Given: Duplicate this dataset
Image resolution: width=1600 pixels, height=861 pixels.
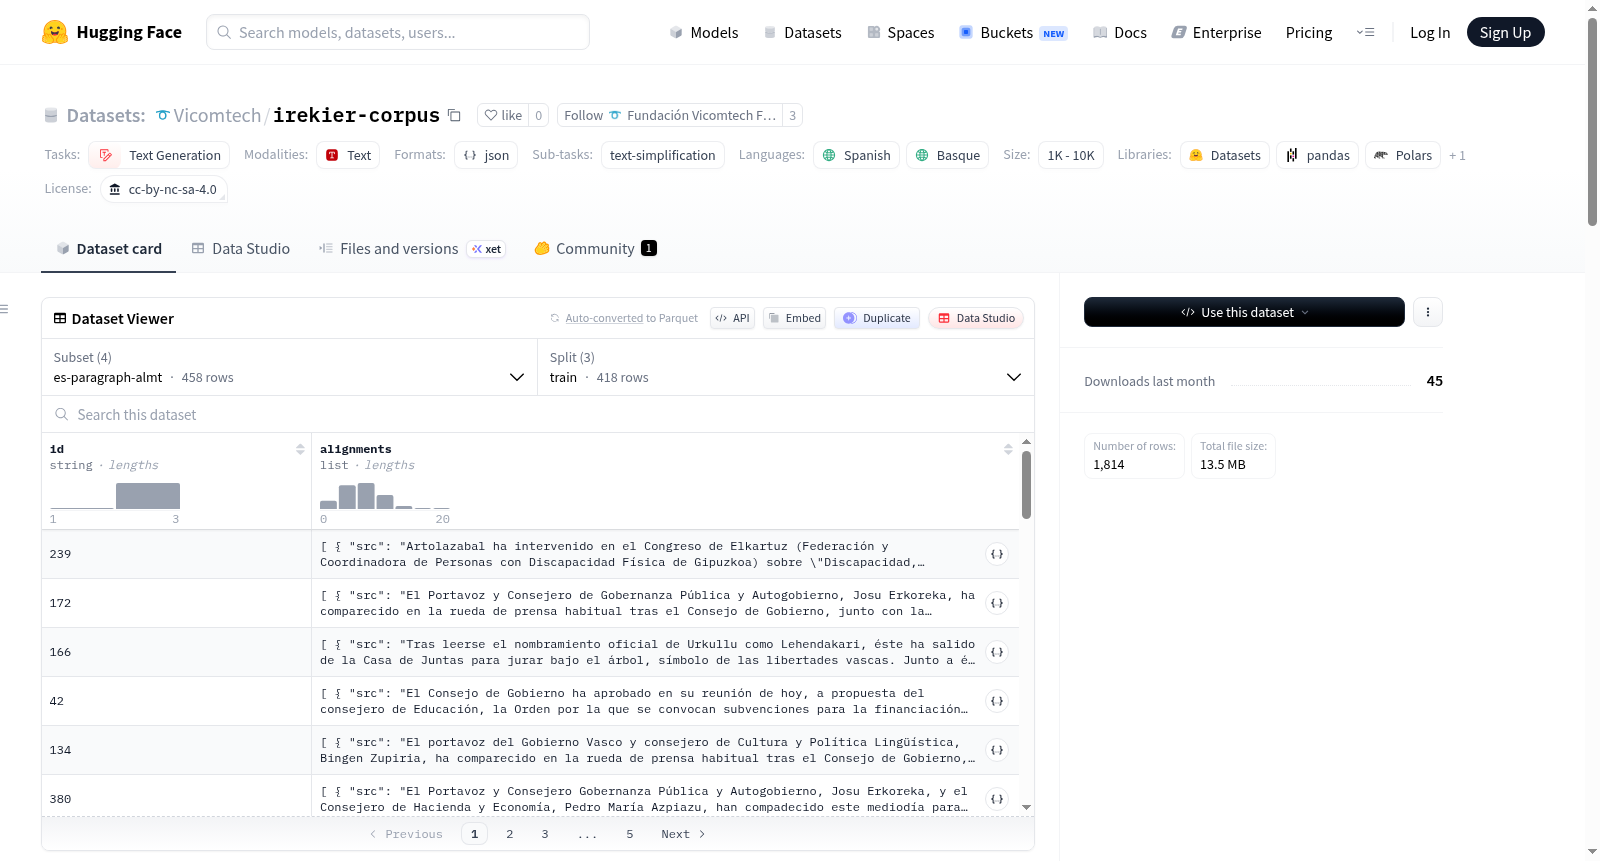Looking at the screenshot, I should click(x=877, y=318).
